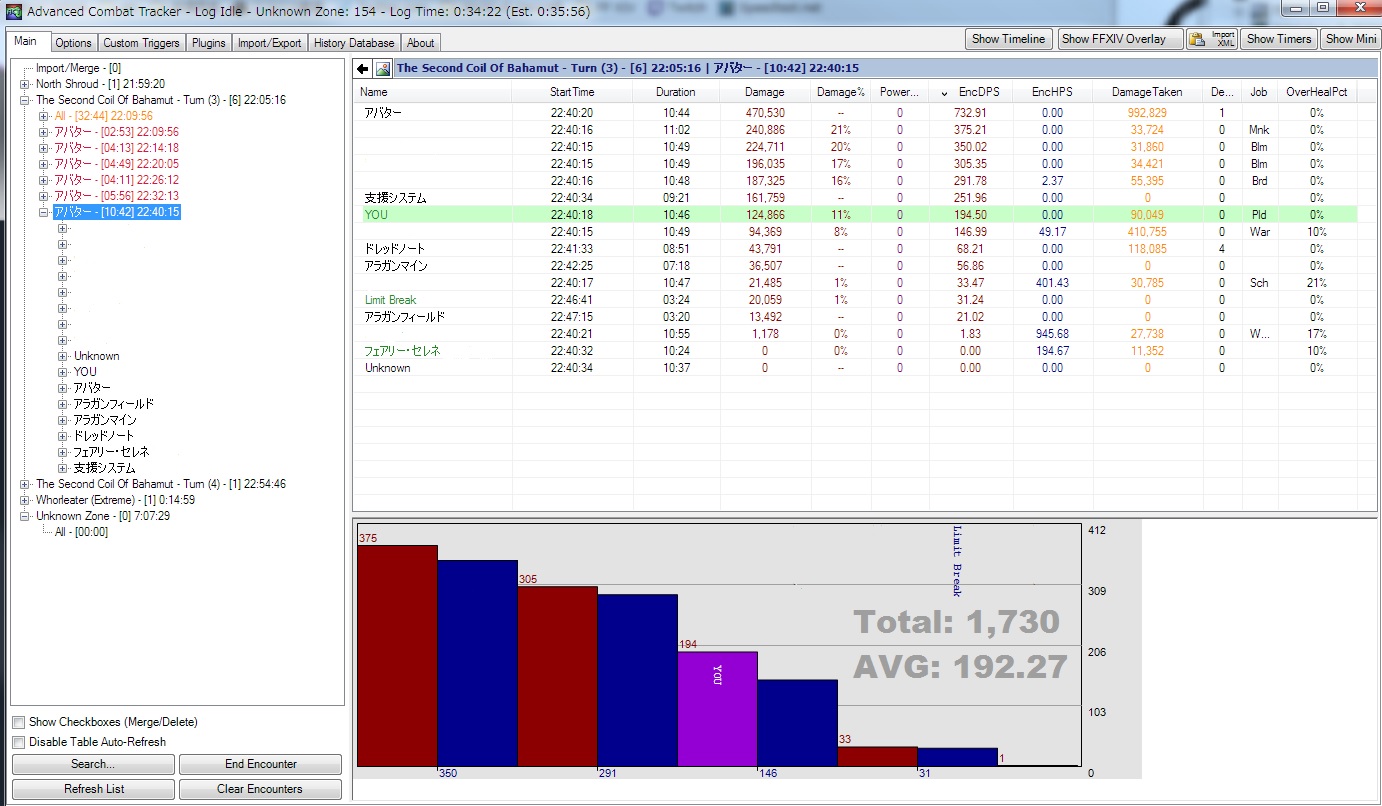Click Show FFXIV Overlay button
The width and height of the screenshot is (1382, 806).
tap(1120, 39)
